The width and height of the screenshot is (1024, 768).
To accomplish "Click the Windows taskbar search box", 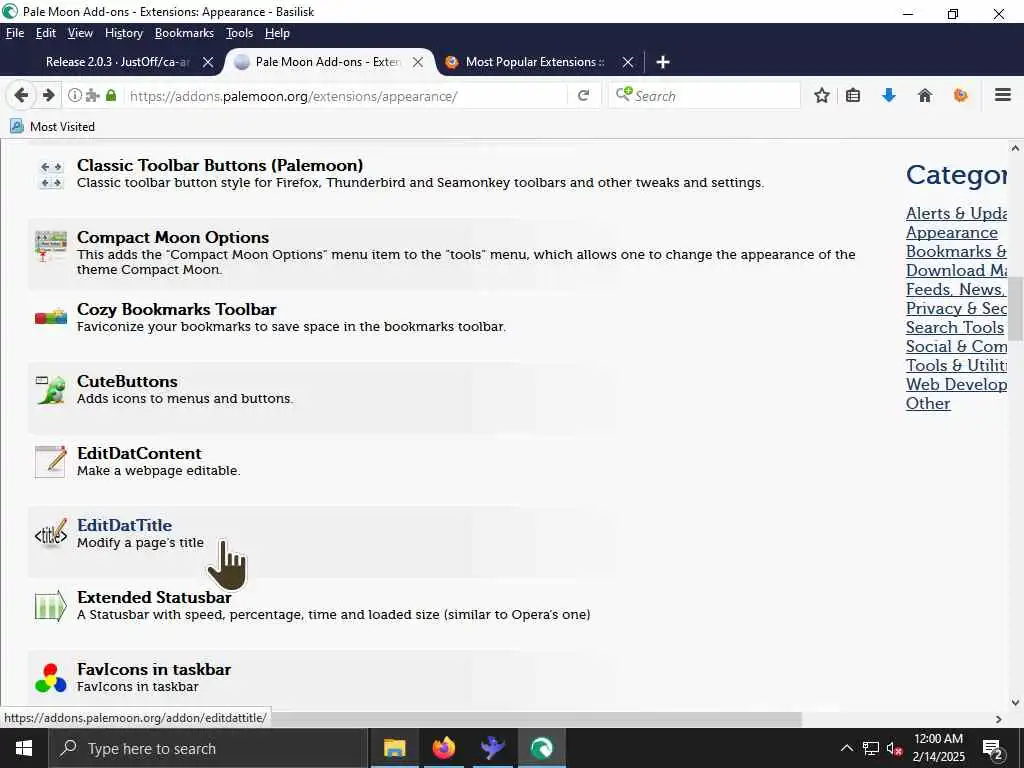I will [209, 748].
